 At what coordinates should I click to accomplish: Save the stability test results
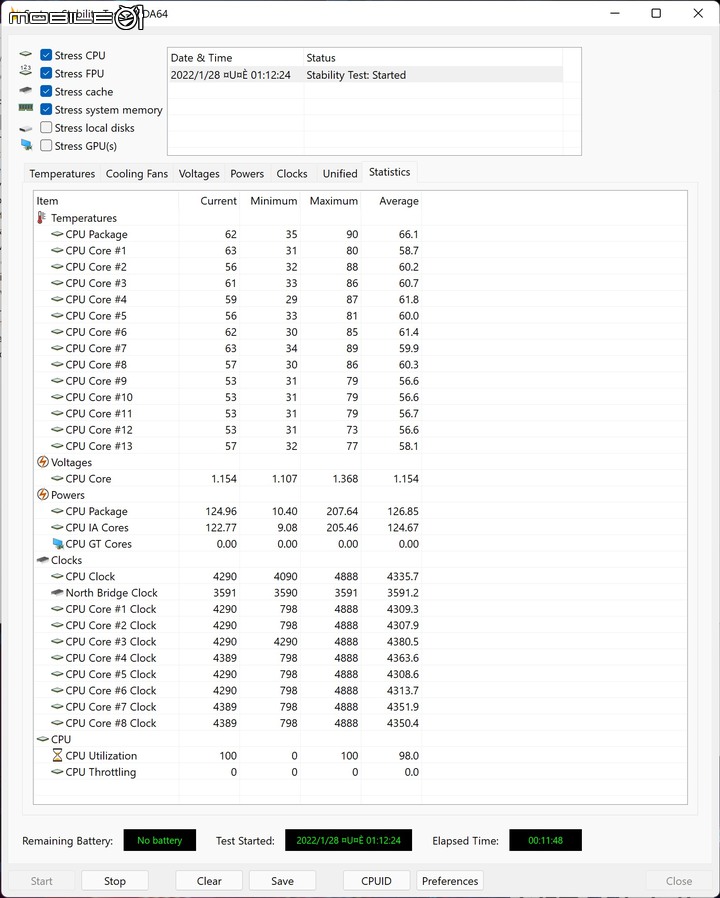click(x=282, y=881)
